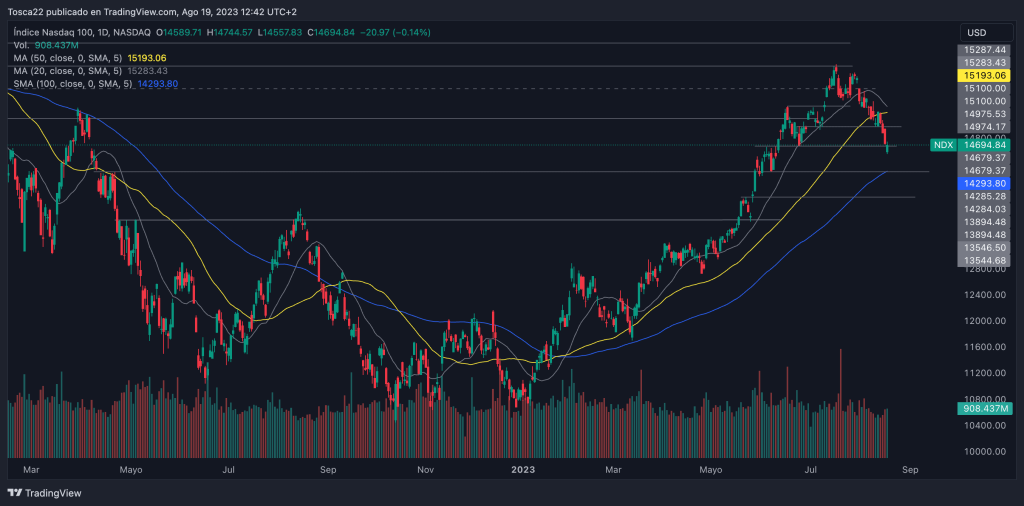The image size is (1024, 506).
Task: Select the 13544.68 gray price level label
Action: point(985,260)
